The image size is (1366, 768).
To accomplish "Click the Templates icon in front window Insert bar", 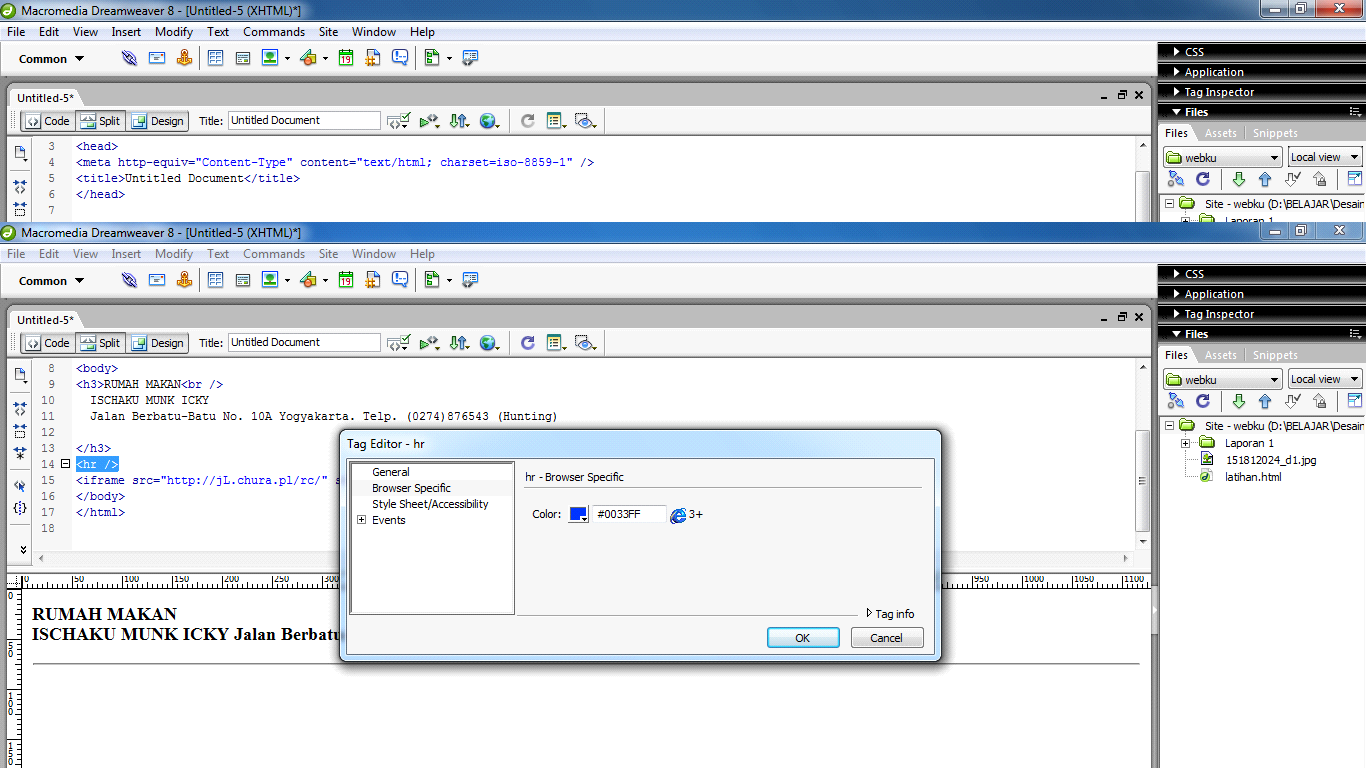I will [x=432, y=281].
